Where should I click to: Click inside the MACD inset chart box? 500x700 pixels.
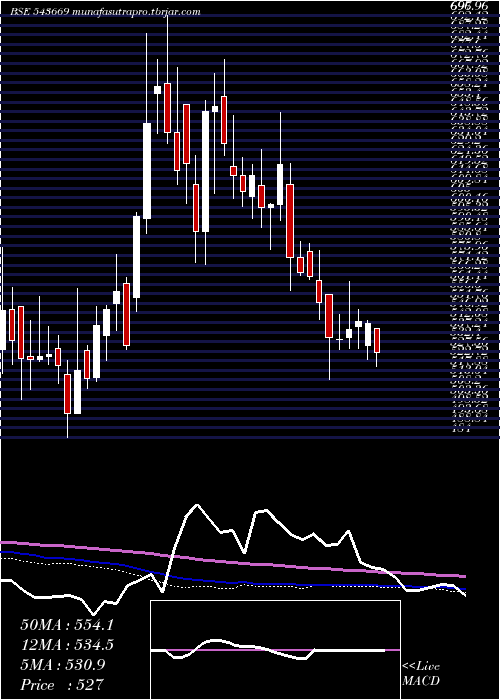[x=275, y=650]
